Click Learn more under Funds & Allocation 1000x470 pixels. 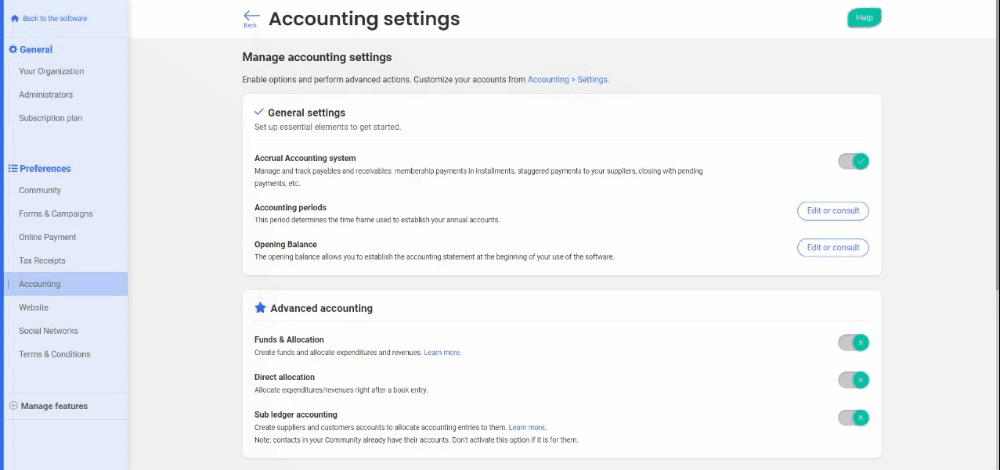(x=442, y=352)
